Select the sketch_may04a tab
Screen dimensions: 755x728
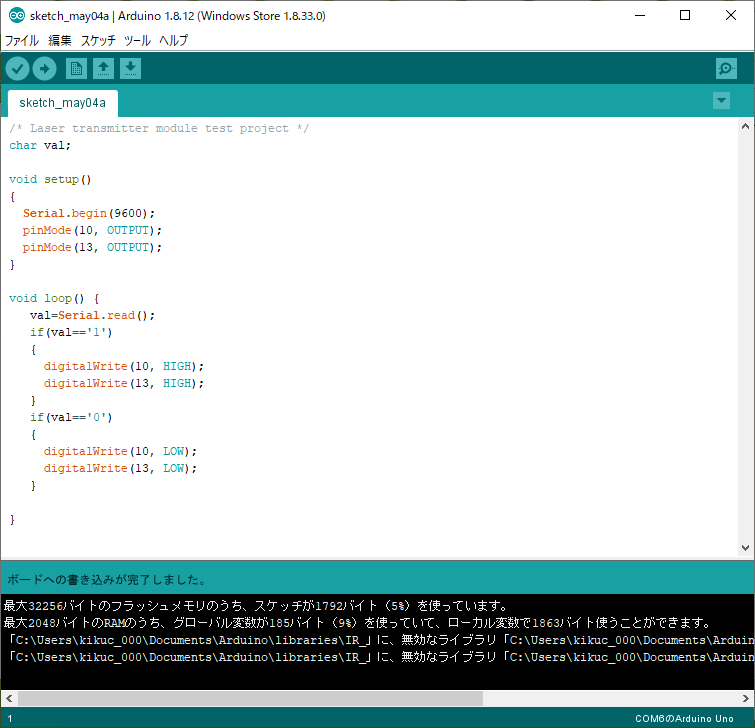[62, 103]
